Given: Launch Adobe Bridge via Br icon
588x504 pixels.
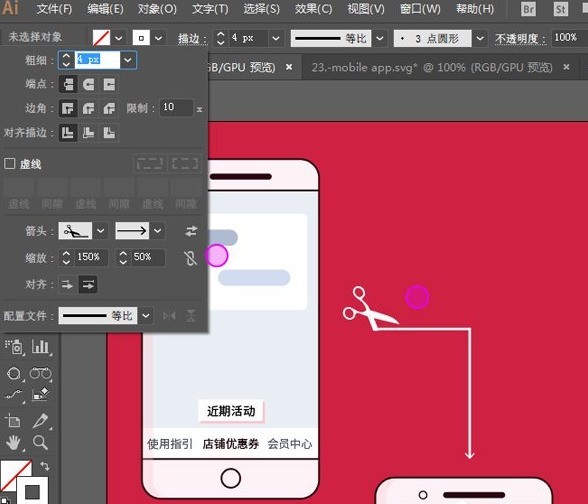Looking at the screenshot, I should pyautogui.click(x=528, y=9).
